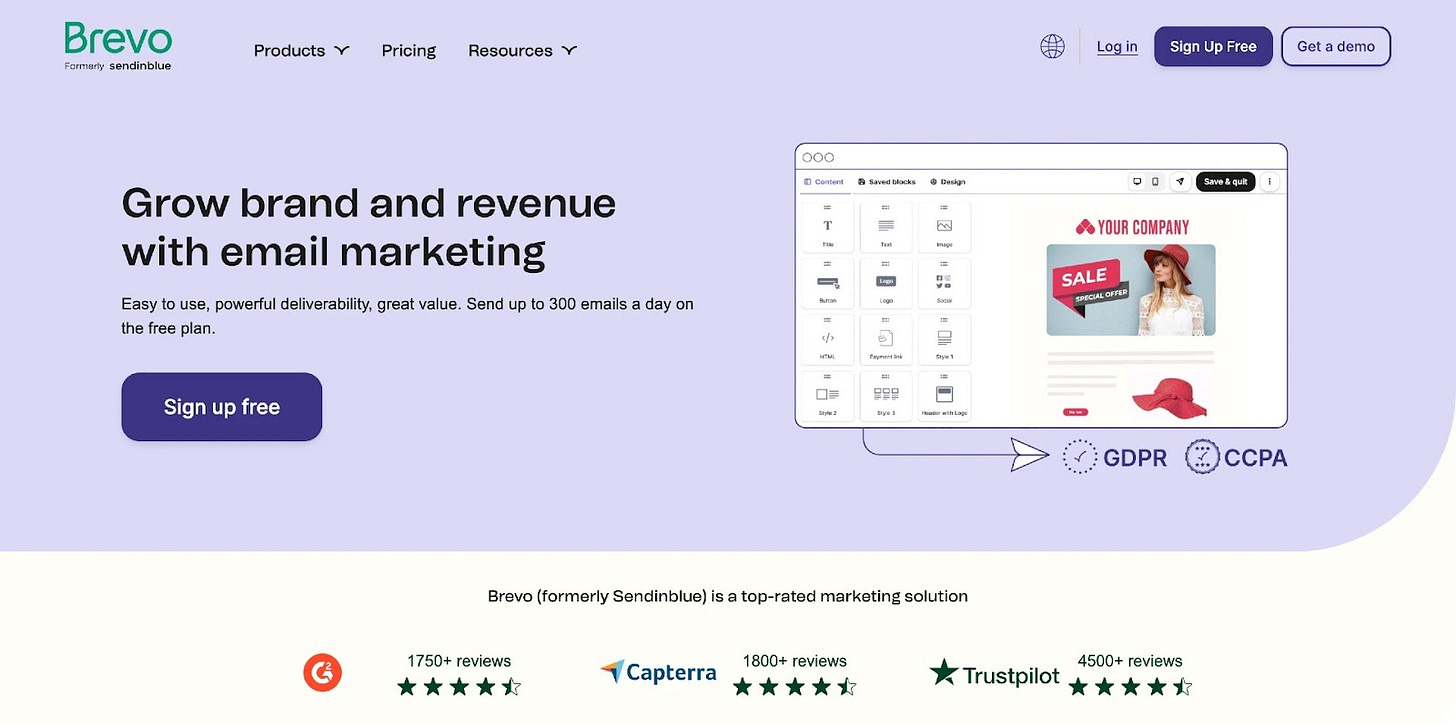Select the Style 1 block in the editor
This screenshot has width=1456, height=725.
pyautogui.click(x=944, y=340)
